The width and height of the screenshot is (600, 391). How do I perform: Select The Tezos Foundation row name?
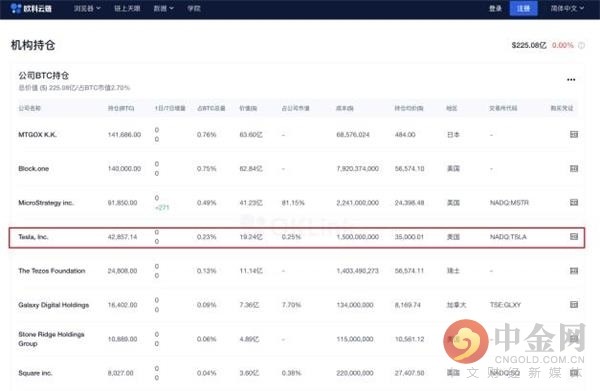[52, 271]
